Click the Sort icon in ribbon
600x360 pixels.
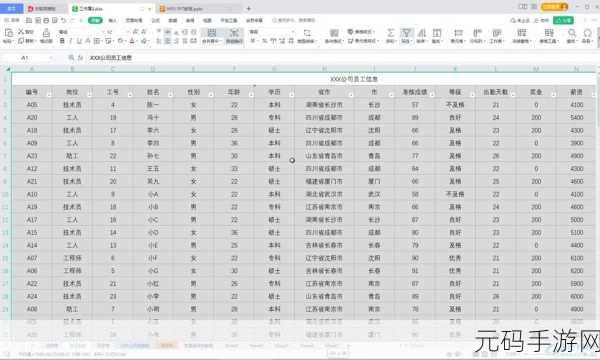click(x=421, y=33)
